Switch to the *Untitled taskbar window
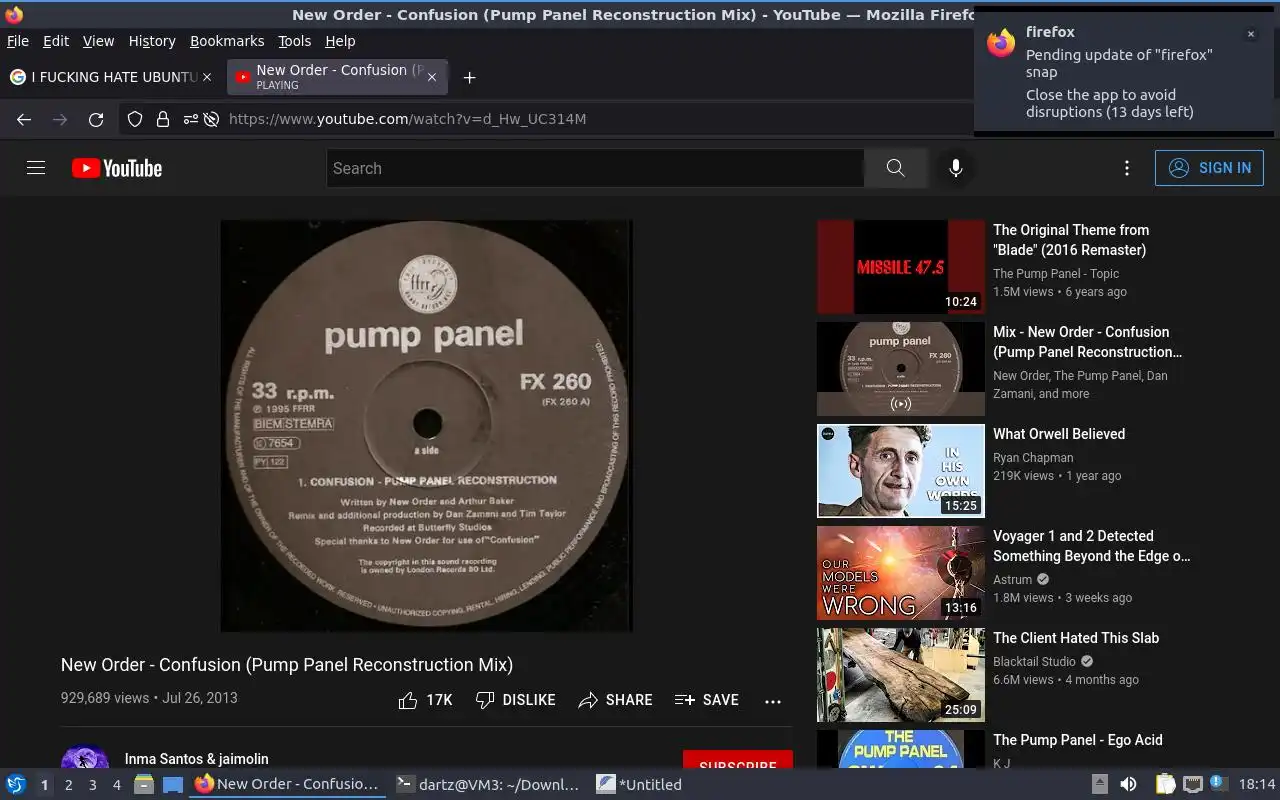The image size is (1280, 800). (640, 784)
